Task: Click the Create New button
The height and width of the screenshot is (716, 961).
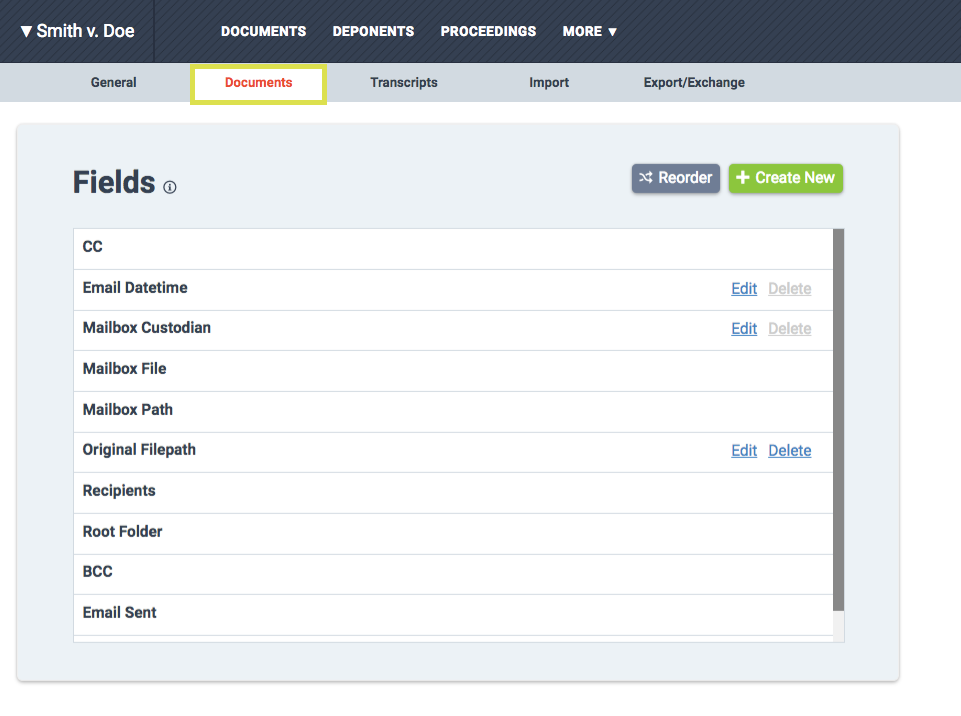Action: (786, 178)
